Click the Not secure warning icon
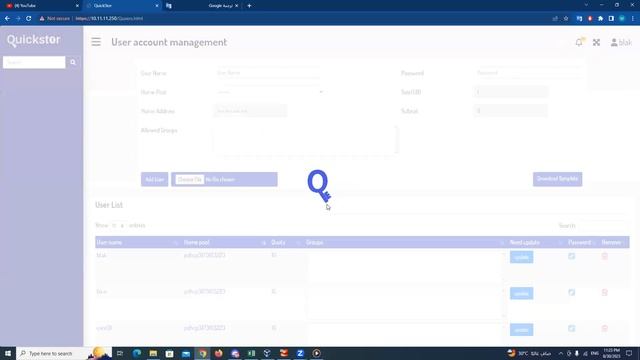 point(42,18)
